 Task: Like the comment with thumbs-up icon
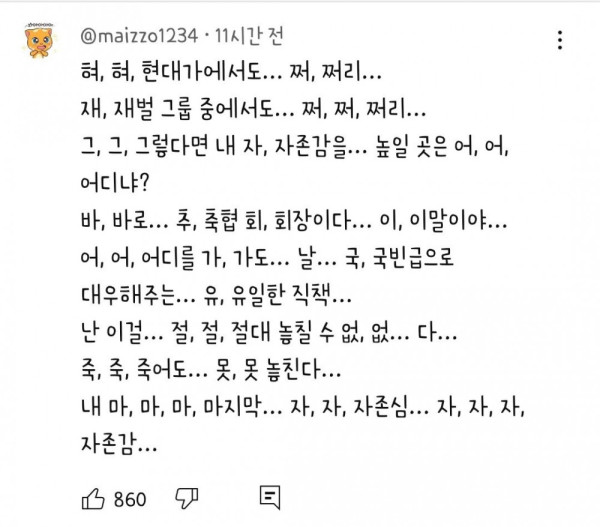(x=93, y=499)
